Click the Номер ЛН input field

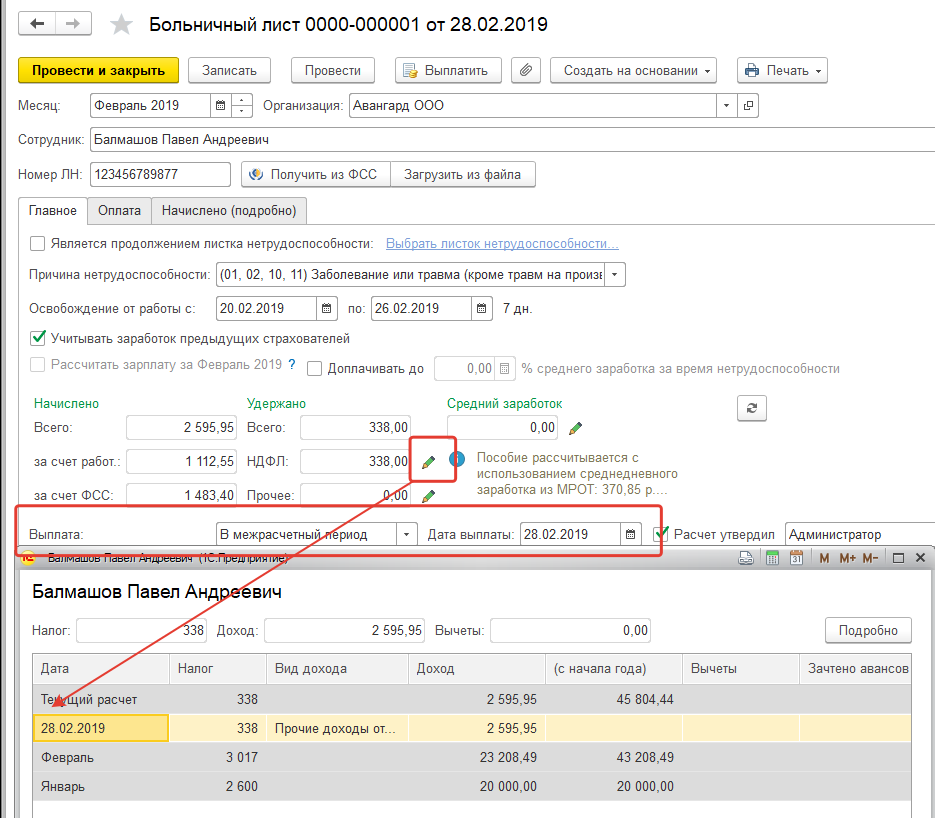160,174
